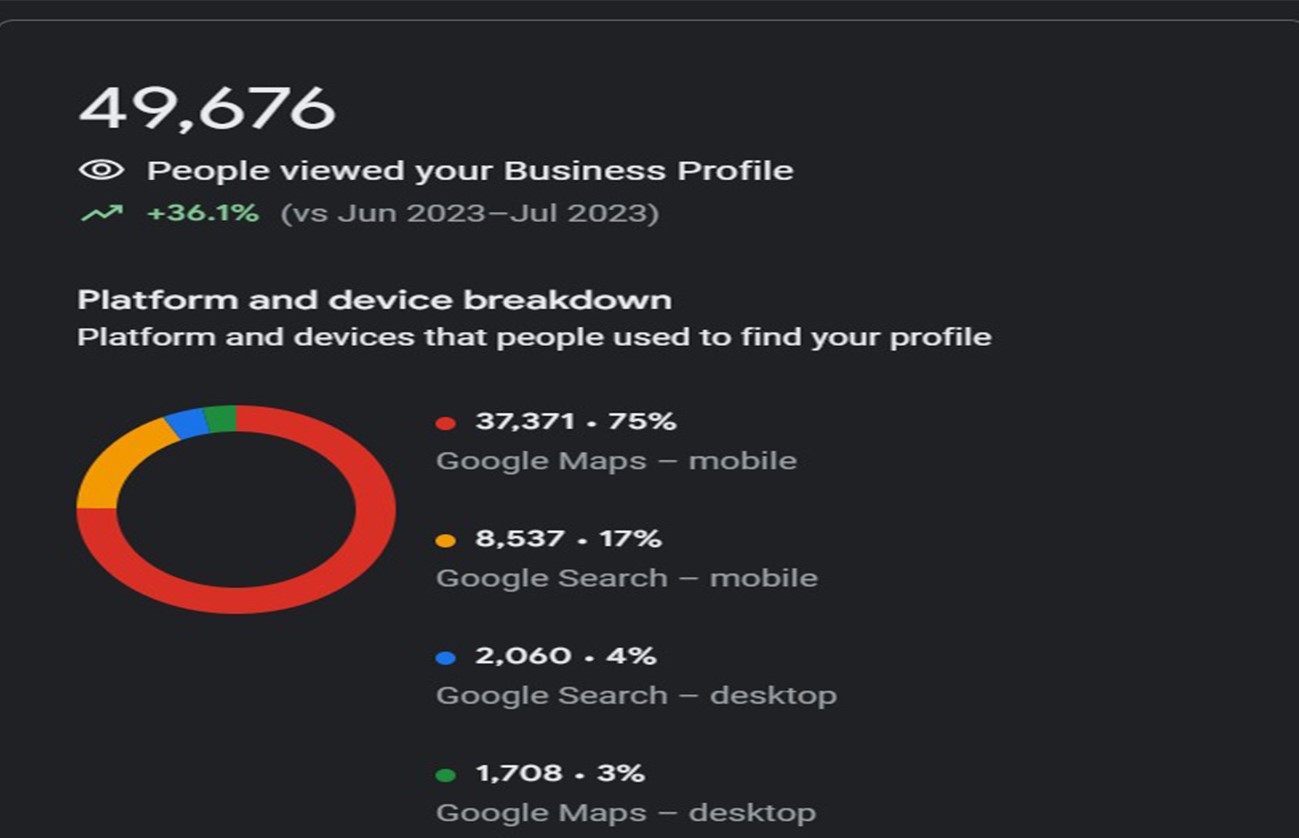This screenshot has height=838, width=1299.
Task: Click the green segment of the donut chart
Action: click(x=220, y=418)
